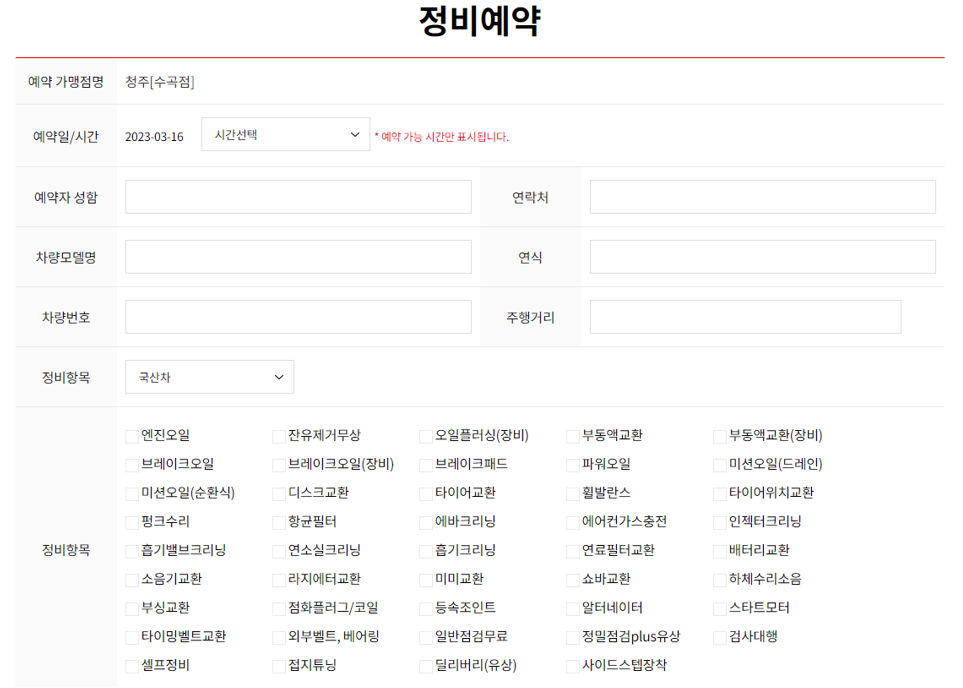Screen dimensions: 963x688
Task: Click the reservation date 2023-03-16
Action: [x=154, y=136]
